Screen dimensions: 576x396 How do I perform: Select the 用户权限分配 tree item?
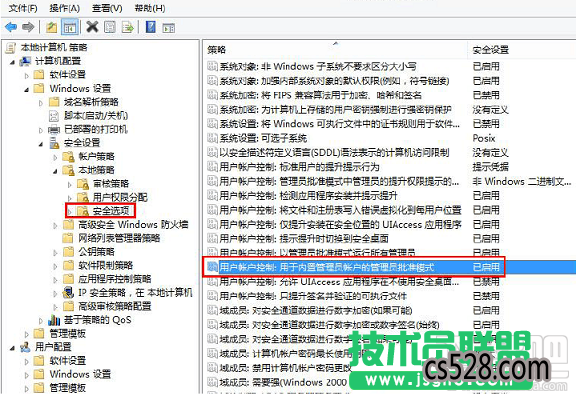(120, 197)
